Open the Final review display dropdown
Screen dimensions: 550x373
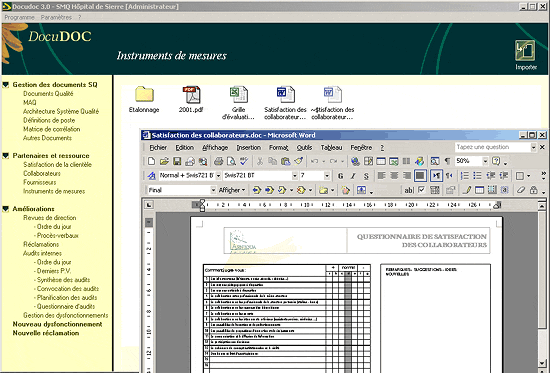(213, 190)
